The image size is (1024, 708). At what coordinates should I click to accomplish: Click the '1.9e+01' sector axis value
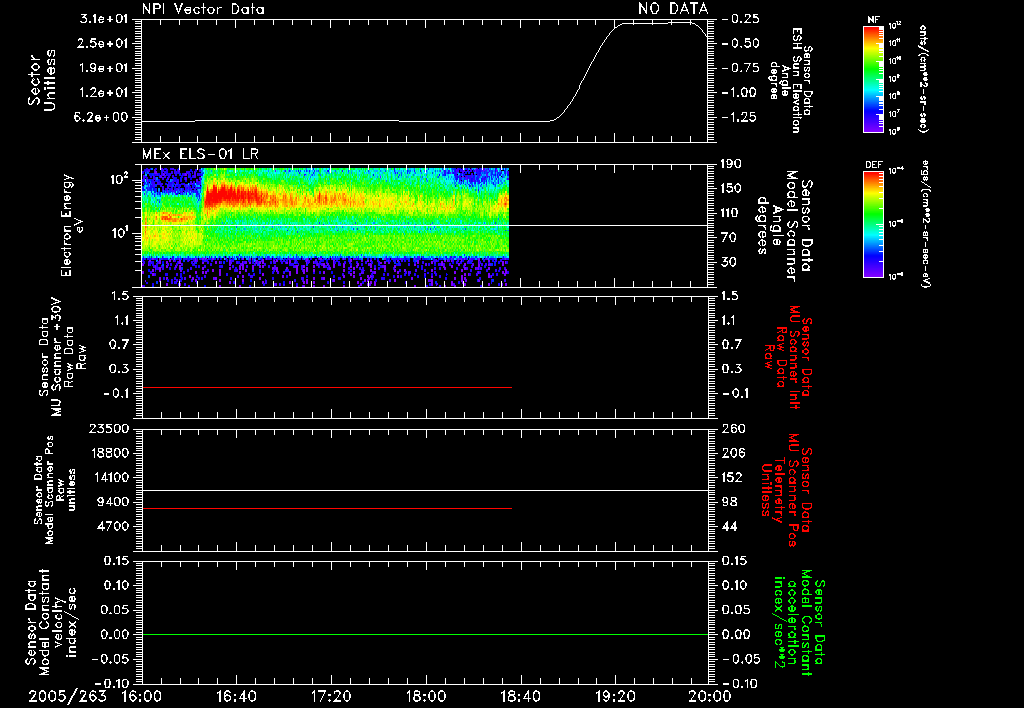pyautogui.click(x=104, y=68)
